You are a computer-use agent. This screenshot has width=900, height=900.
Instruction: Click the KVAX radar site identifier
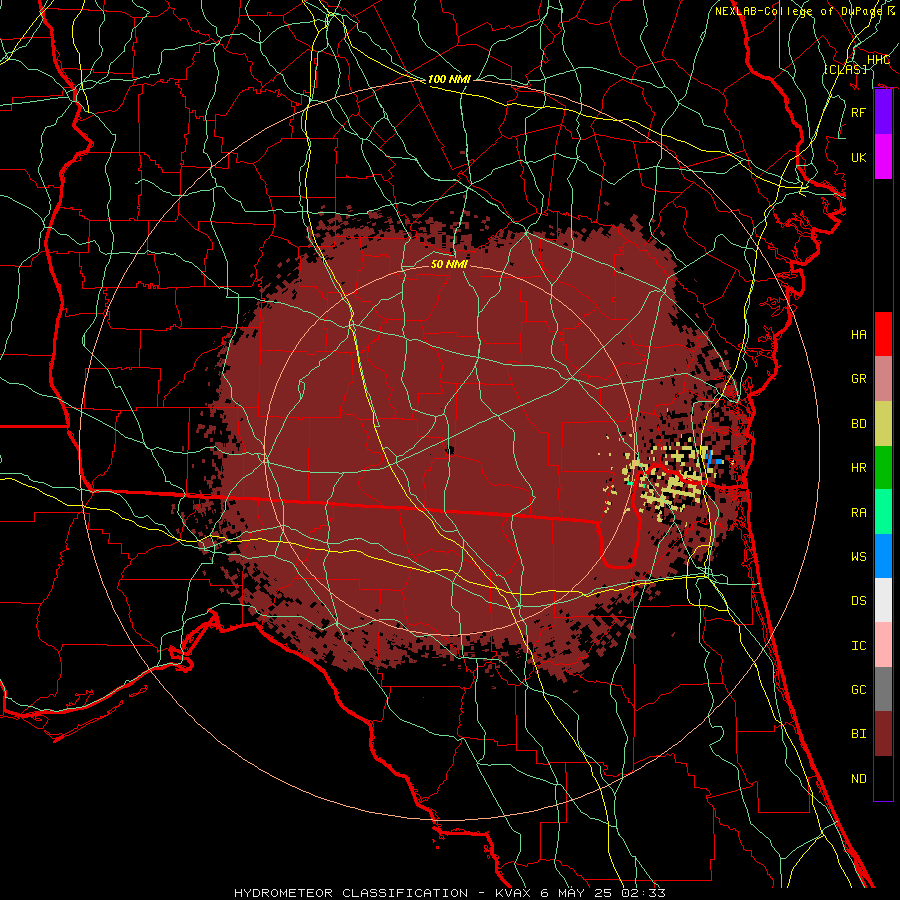[514, 893]
